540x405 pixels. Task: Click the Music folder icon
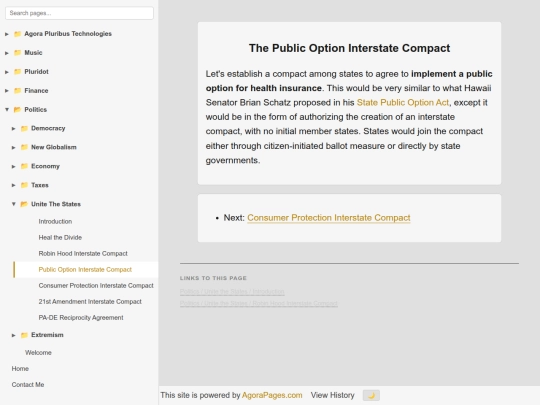tap(17, 53)
